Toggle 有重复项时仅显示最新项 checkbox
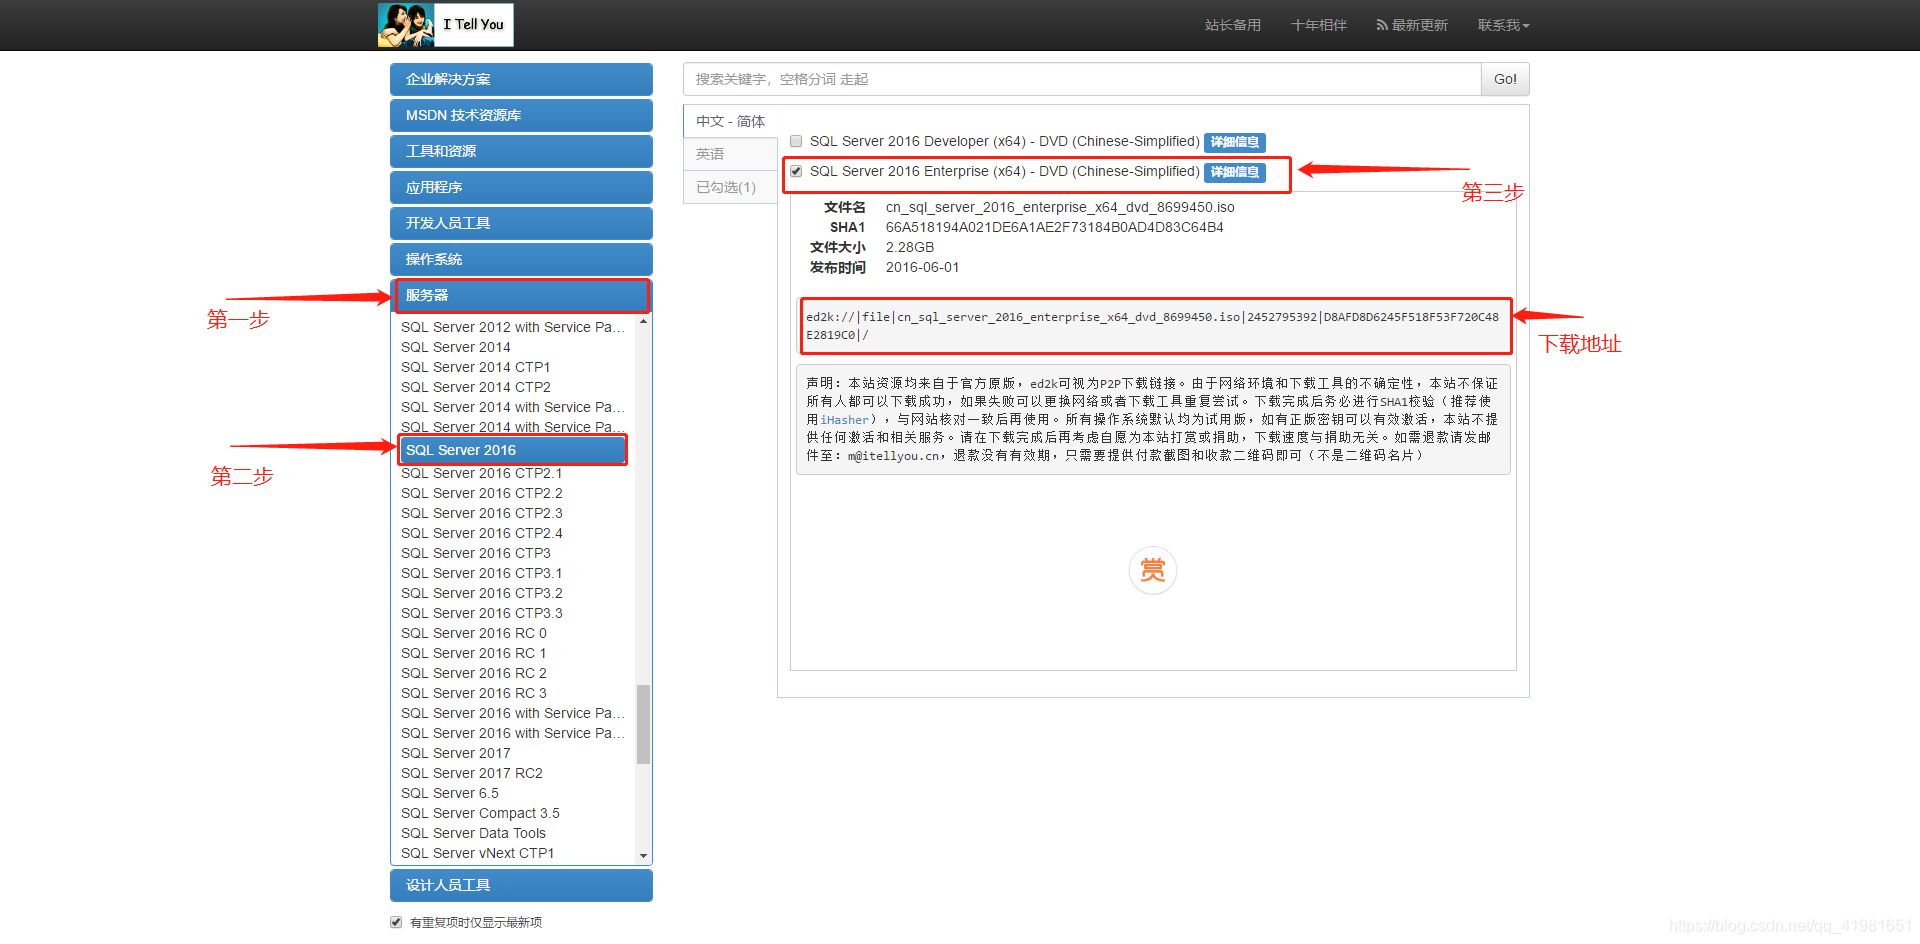 coord(396,922)
